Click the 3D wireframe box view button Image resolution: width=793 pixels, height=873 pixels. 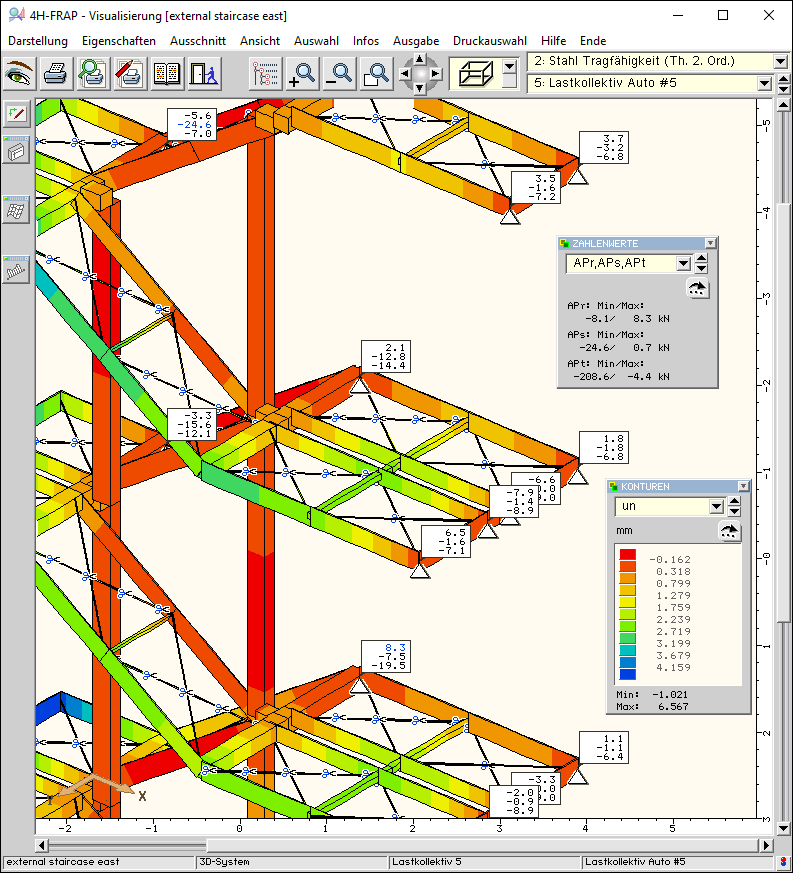474,73
